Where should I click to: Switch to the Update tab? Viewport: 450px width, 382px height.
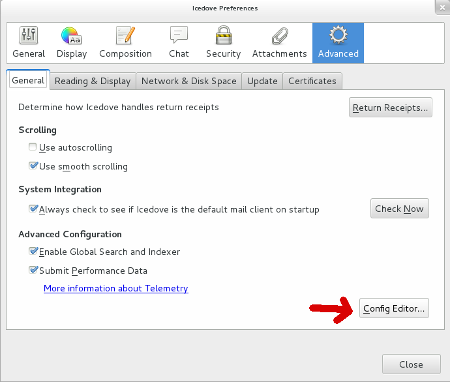[x=262, y=81]
